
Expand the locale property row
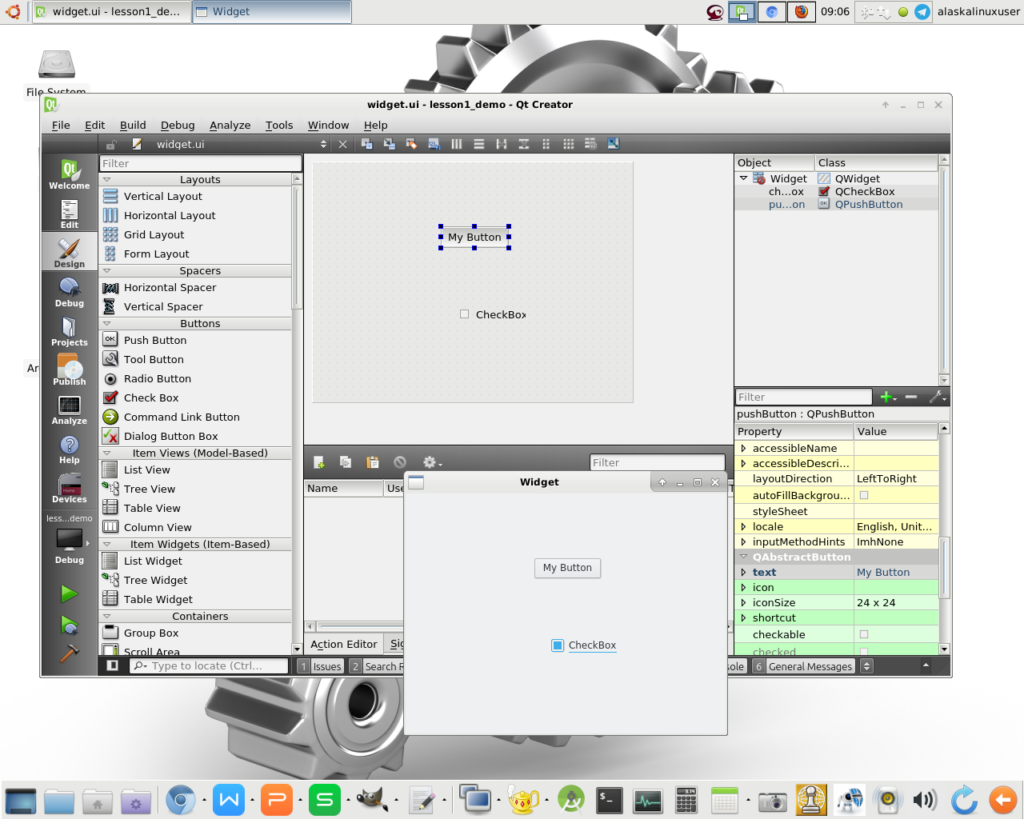click(x=743, y=527)
